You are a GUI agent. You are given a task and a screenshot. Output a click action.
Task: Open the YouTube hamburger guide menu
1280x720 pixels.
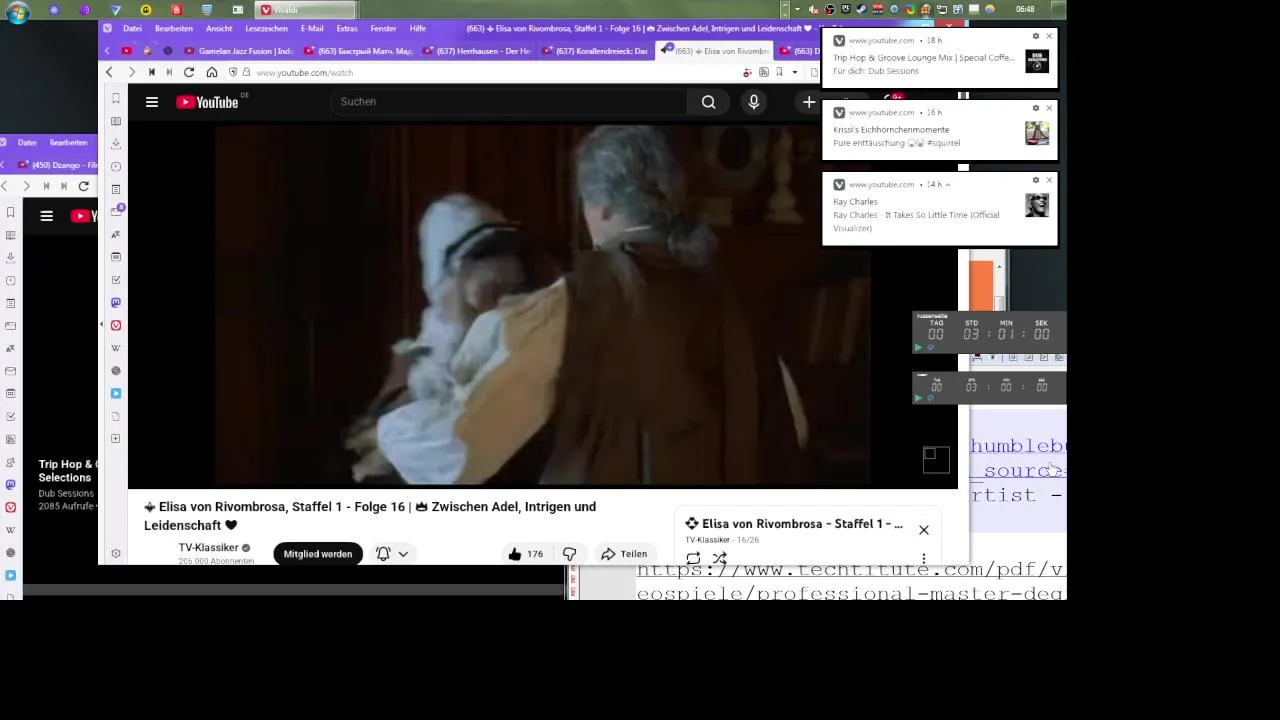152,102
